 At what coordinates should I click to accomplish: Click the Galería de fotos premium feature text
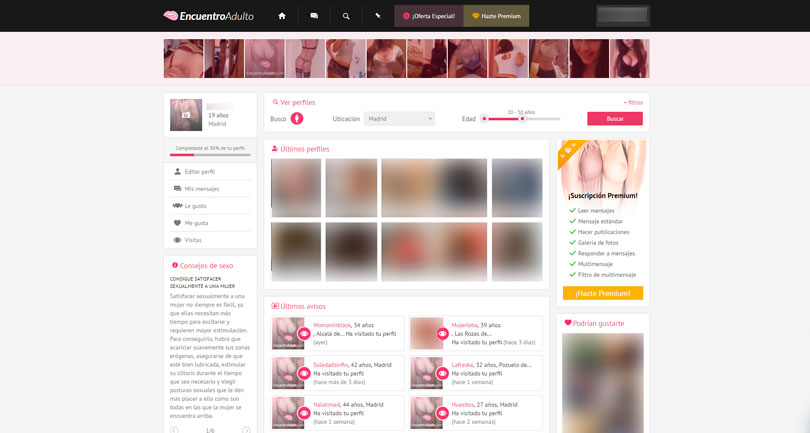pos(598,243)
